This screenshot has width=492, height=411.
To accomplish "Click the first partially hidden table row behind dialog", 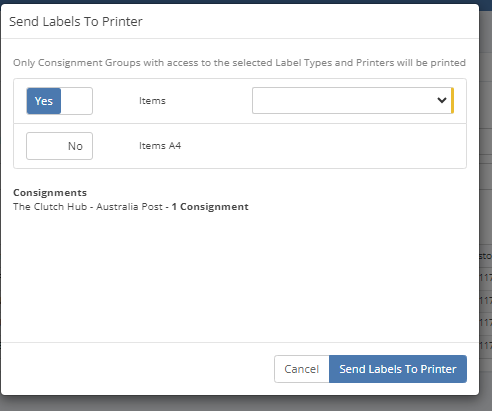I will (485, 278).
